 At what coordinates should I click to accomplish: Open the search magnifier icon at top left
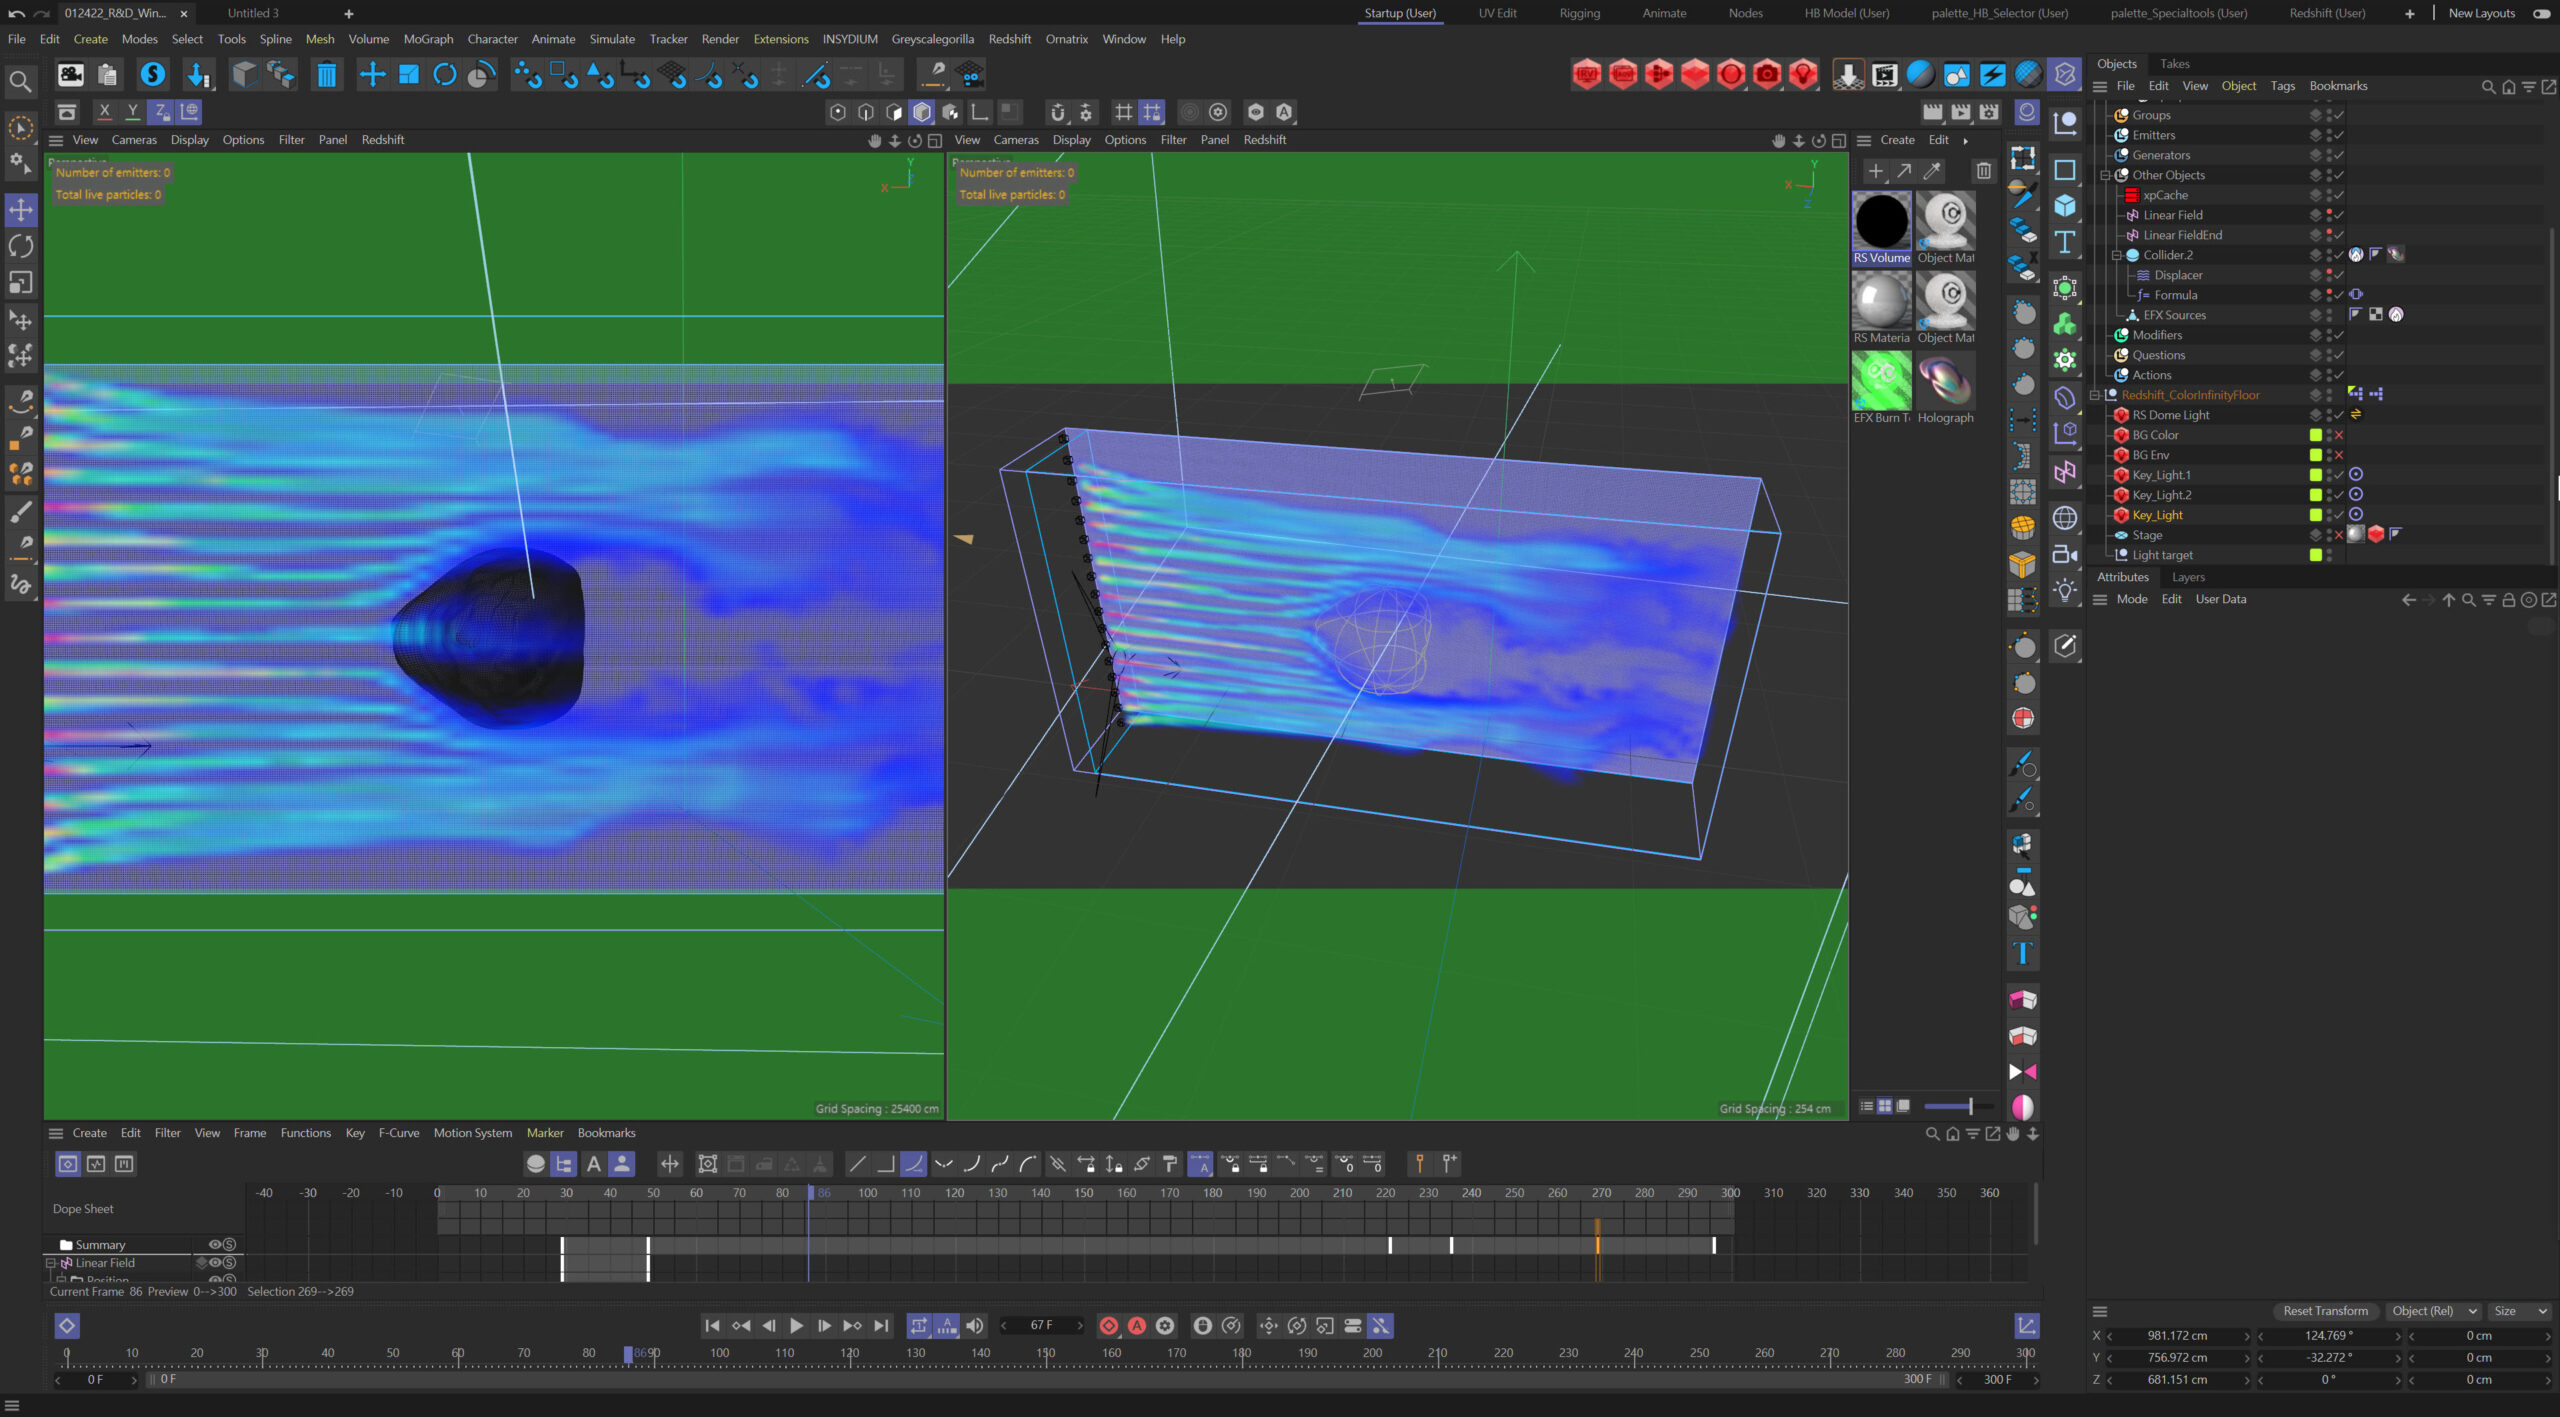pos(19,81)
